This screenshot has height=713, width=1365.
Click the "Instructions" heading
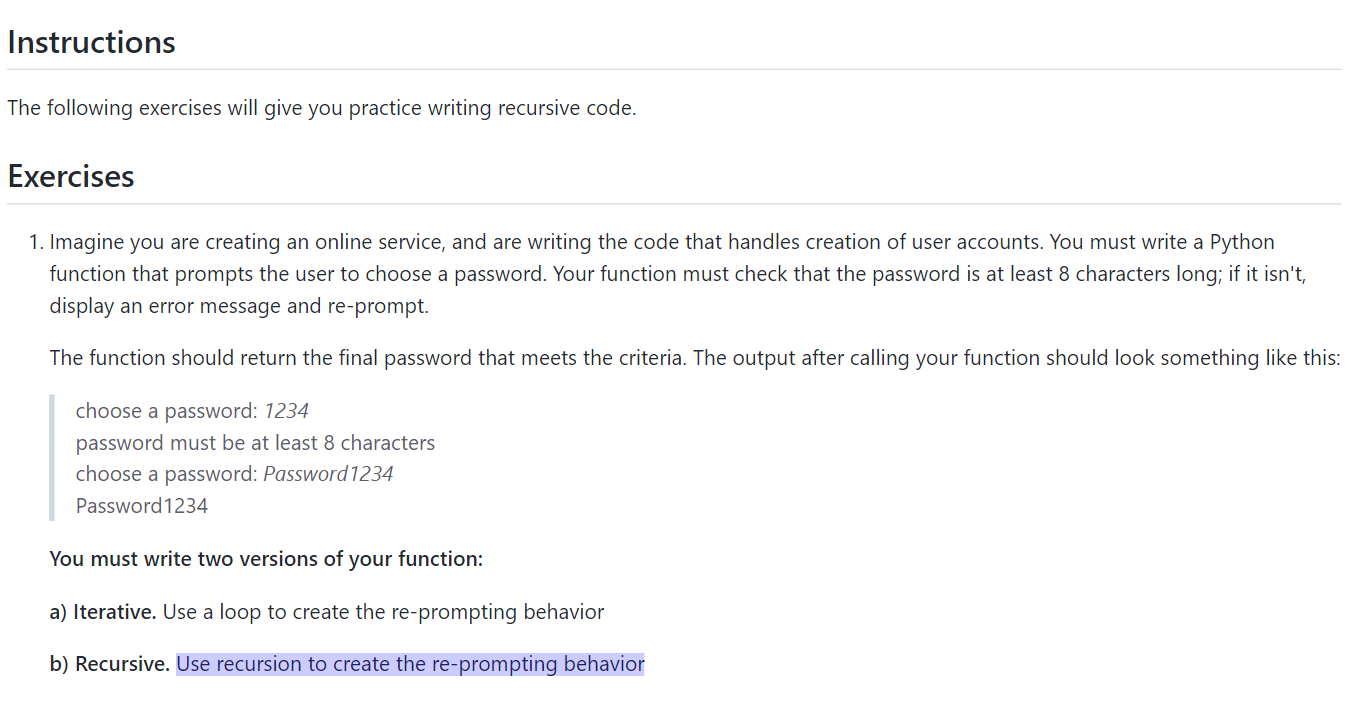[91, 42]
